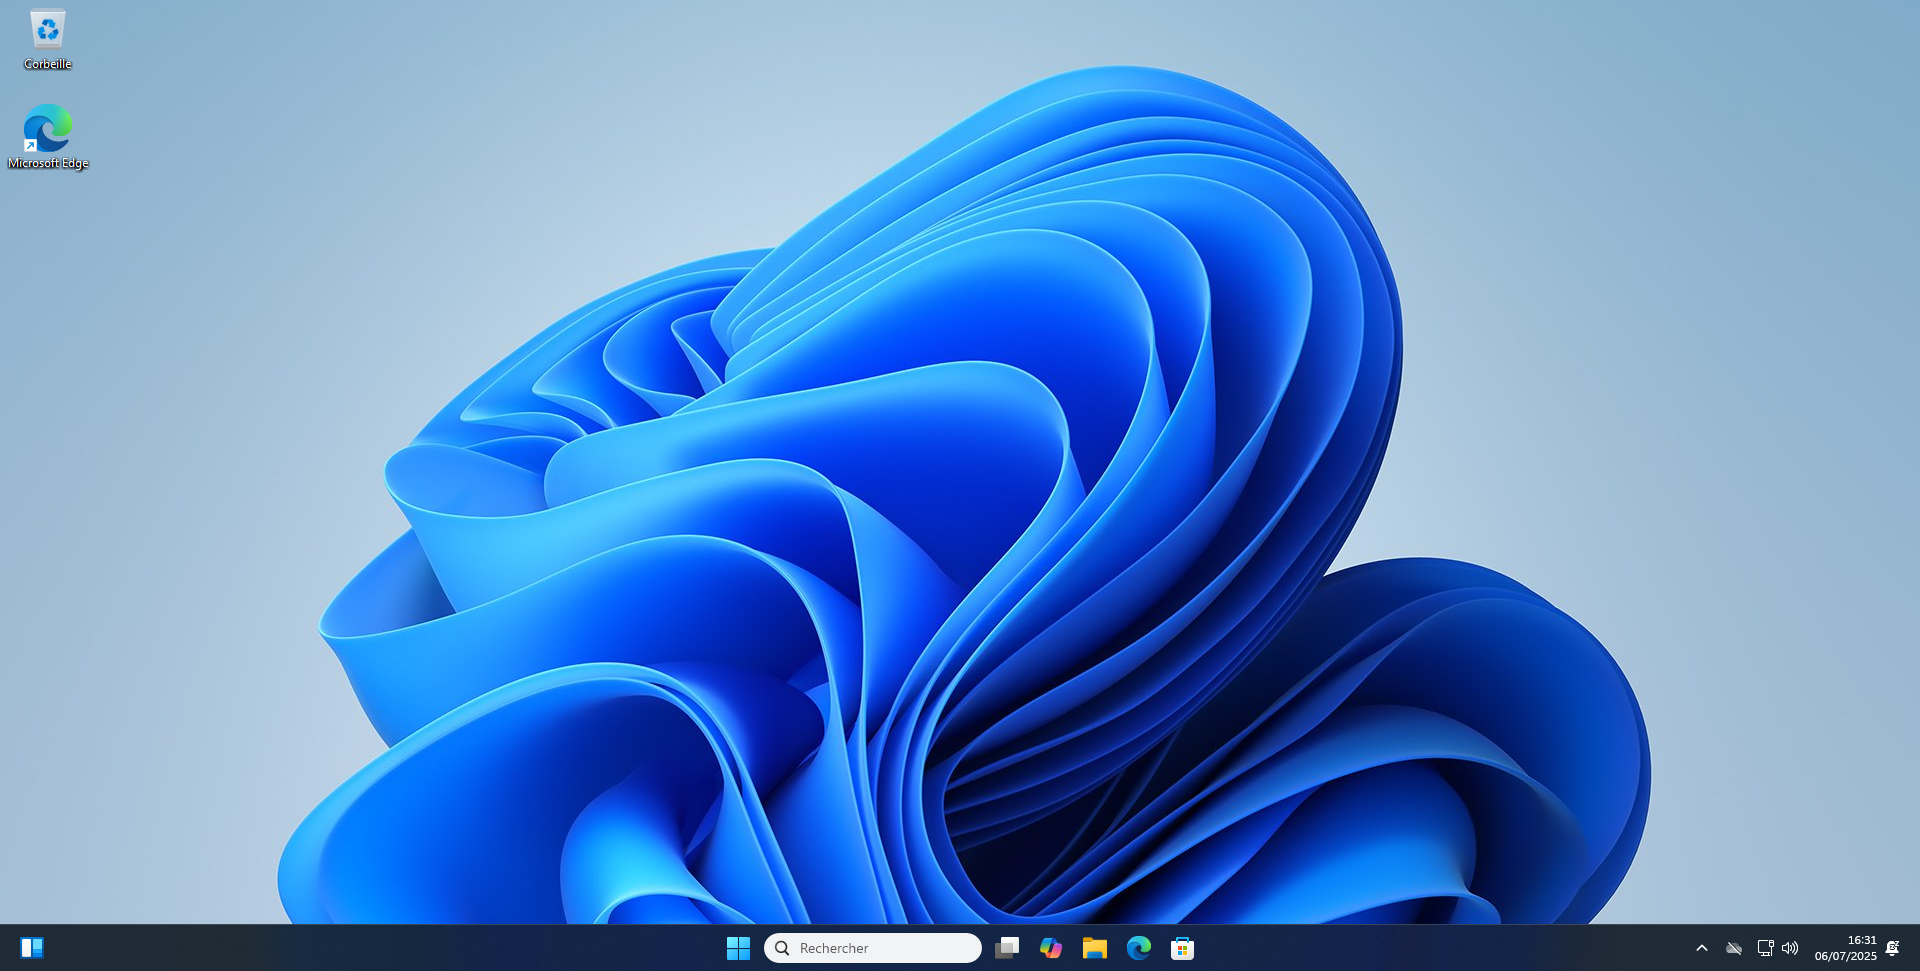Screen dimensions: 1920x971
Task: Open the Widgets panel in the taskbar
Action: pos(32,948)
